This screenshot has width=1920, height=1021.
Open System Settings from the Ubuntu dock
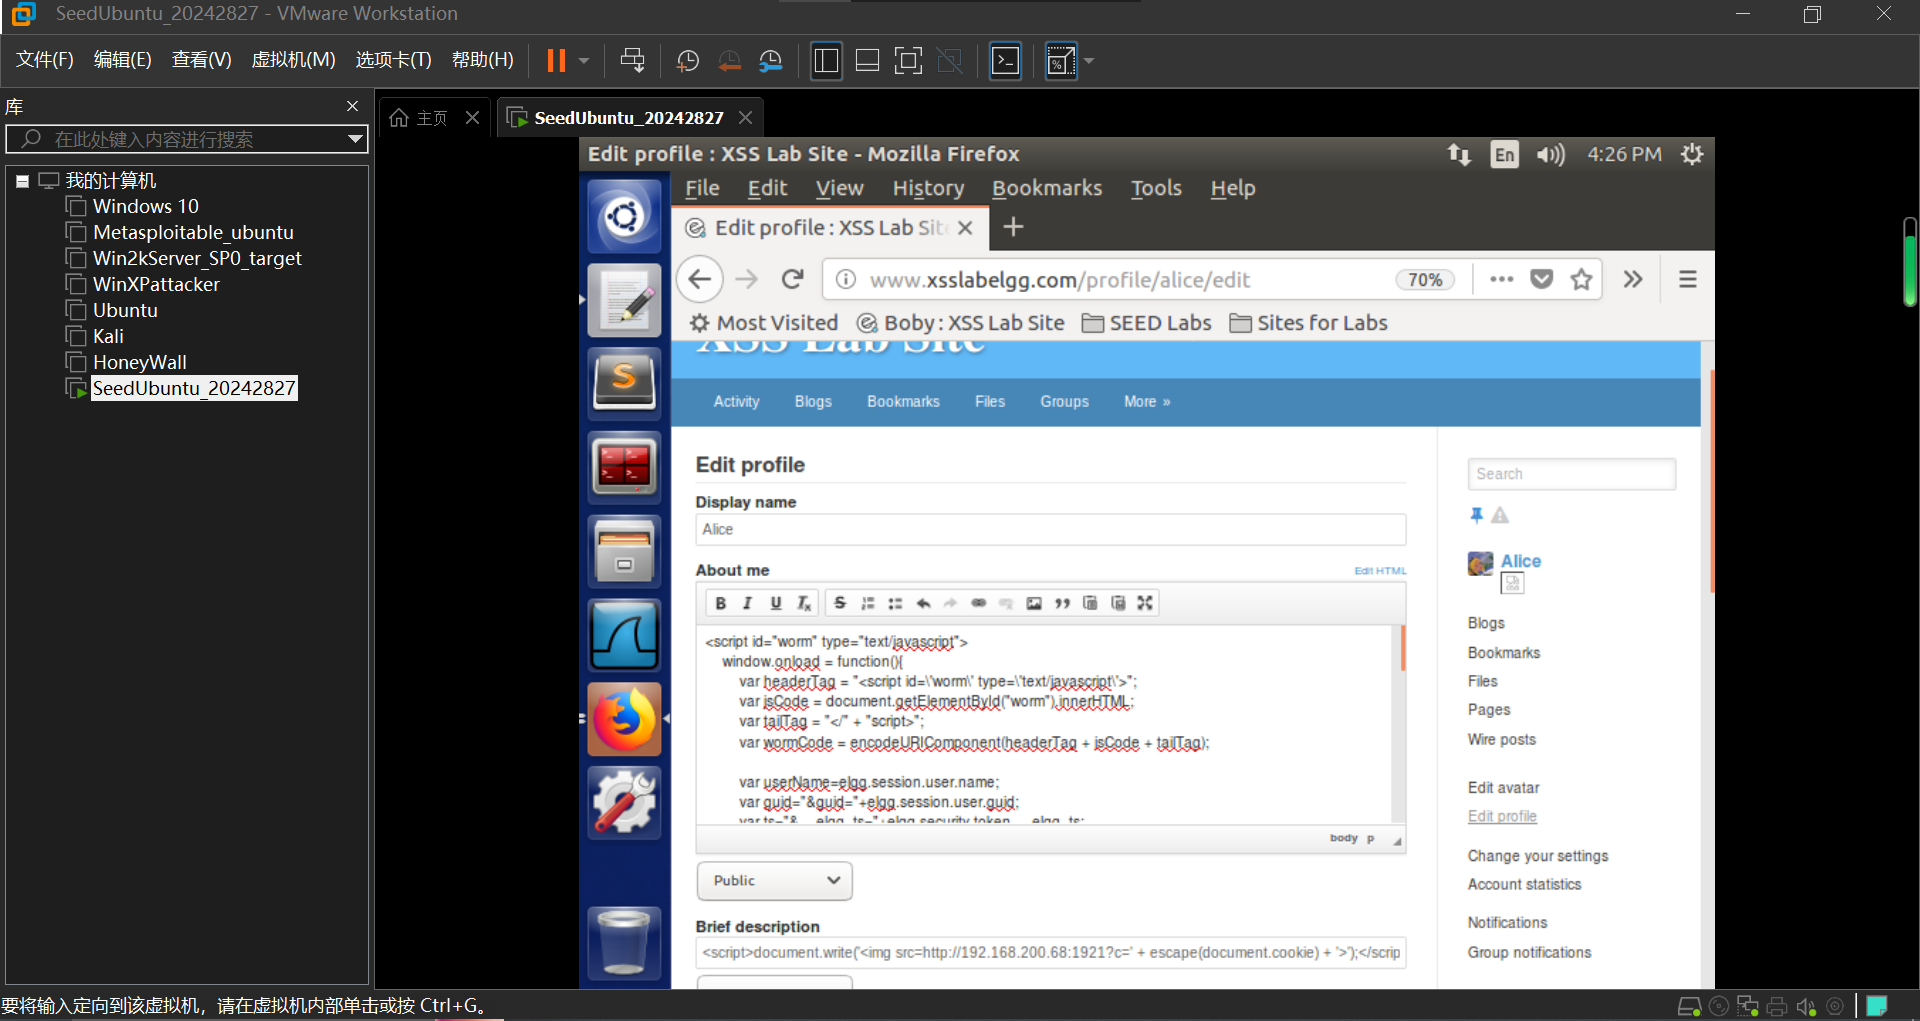coord(624,802)
